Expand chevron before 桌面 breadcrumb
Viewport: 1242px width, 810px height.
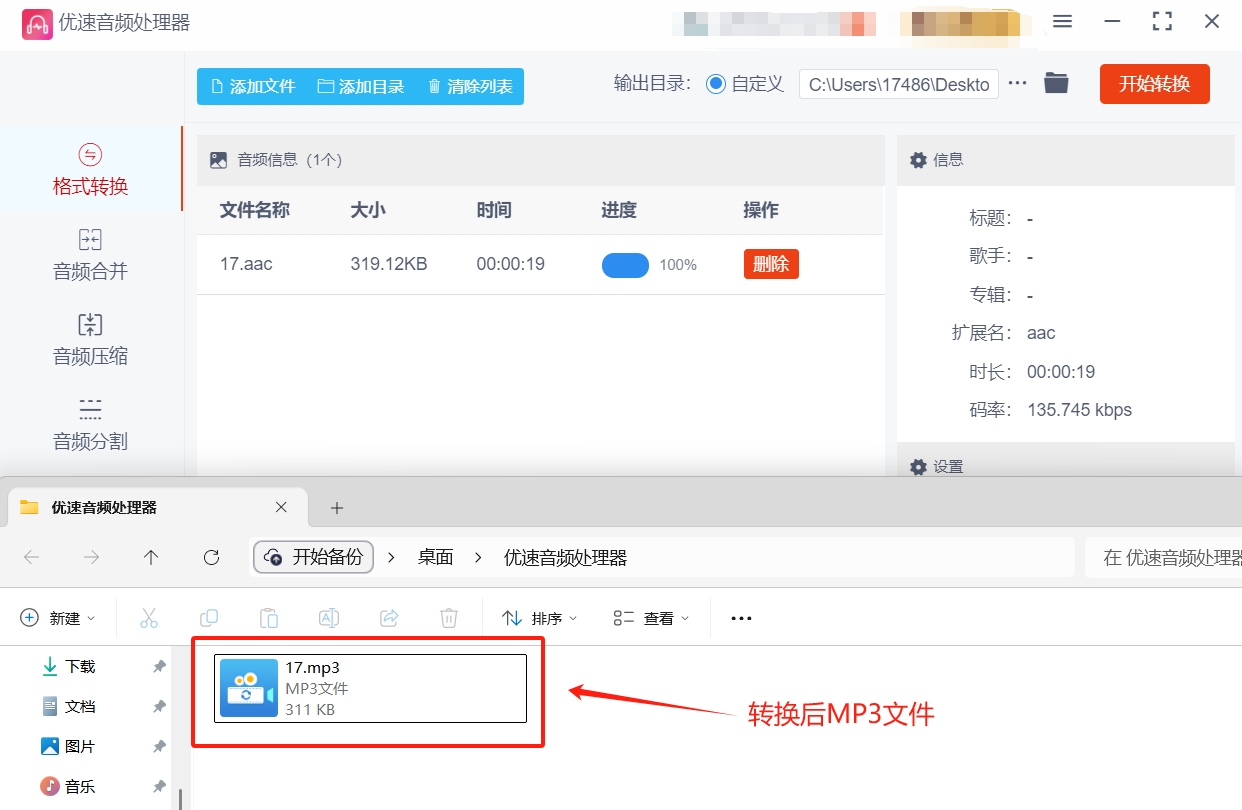click(x=392, y=557)
